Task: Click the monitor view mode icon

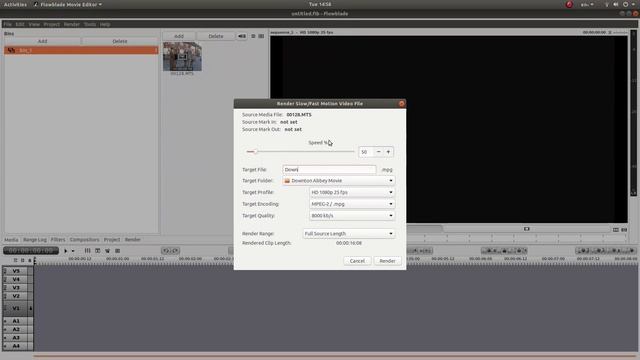Action: coord(616,230)
